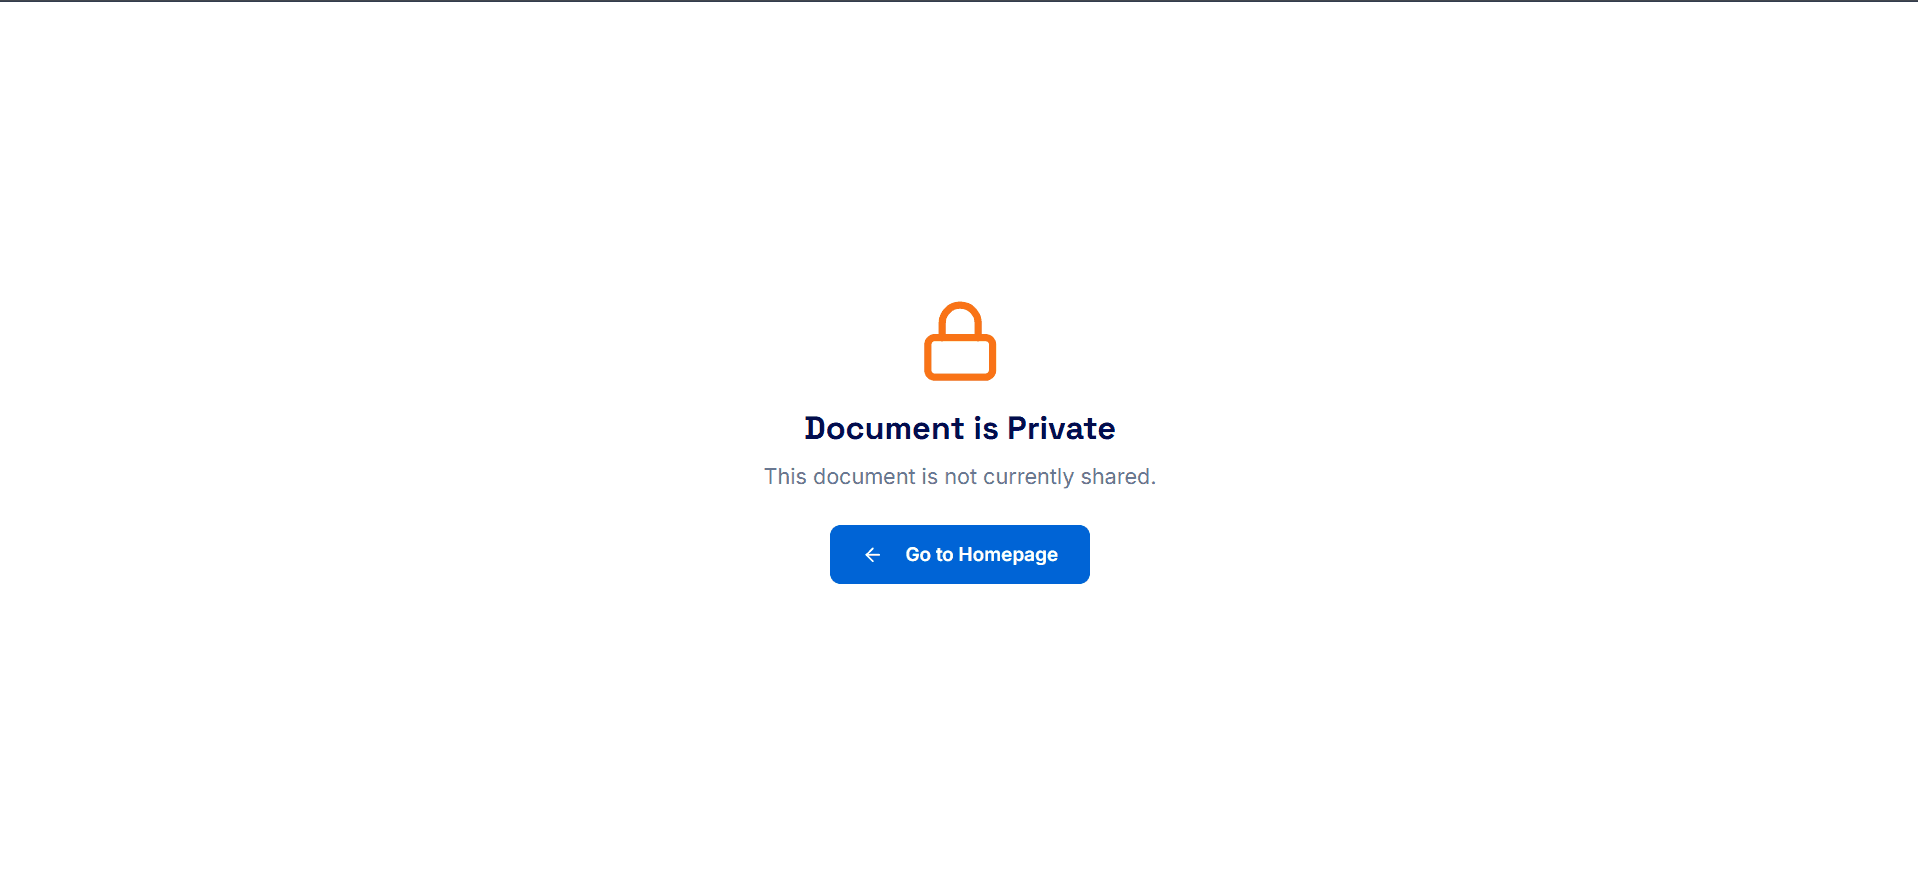Click the word 'Private' in the heading
This screenshot has height=877, width=1918.
point(1061,428)
